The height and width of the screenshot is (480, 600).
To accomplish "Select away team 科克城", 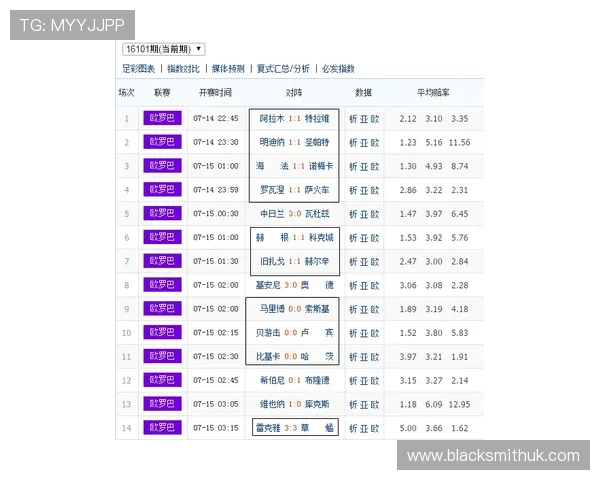I will point(321,238).
